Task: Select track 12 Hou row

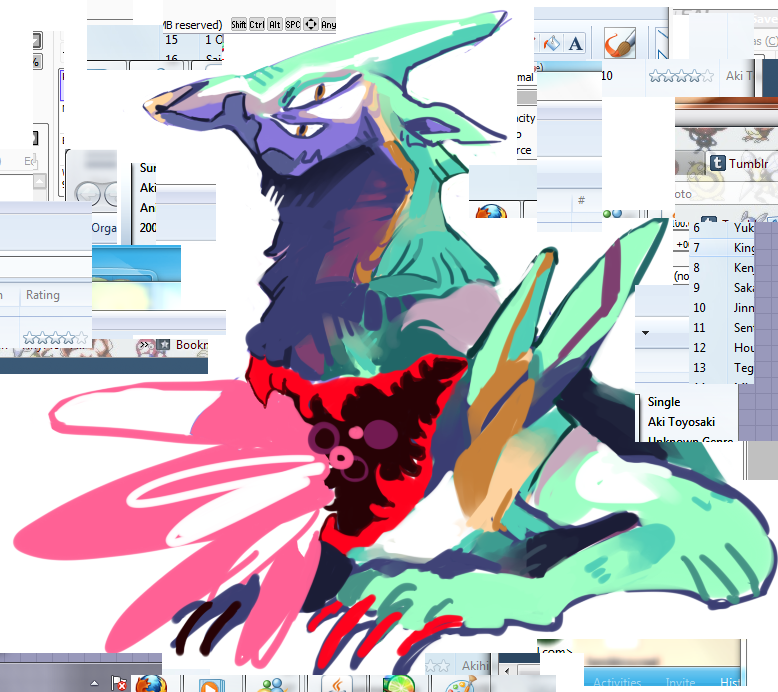Action: click(722, 348)
